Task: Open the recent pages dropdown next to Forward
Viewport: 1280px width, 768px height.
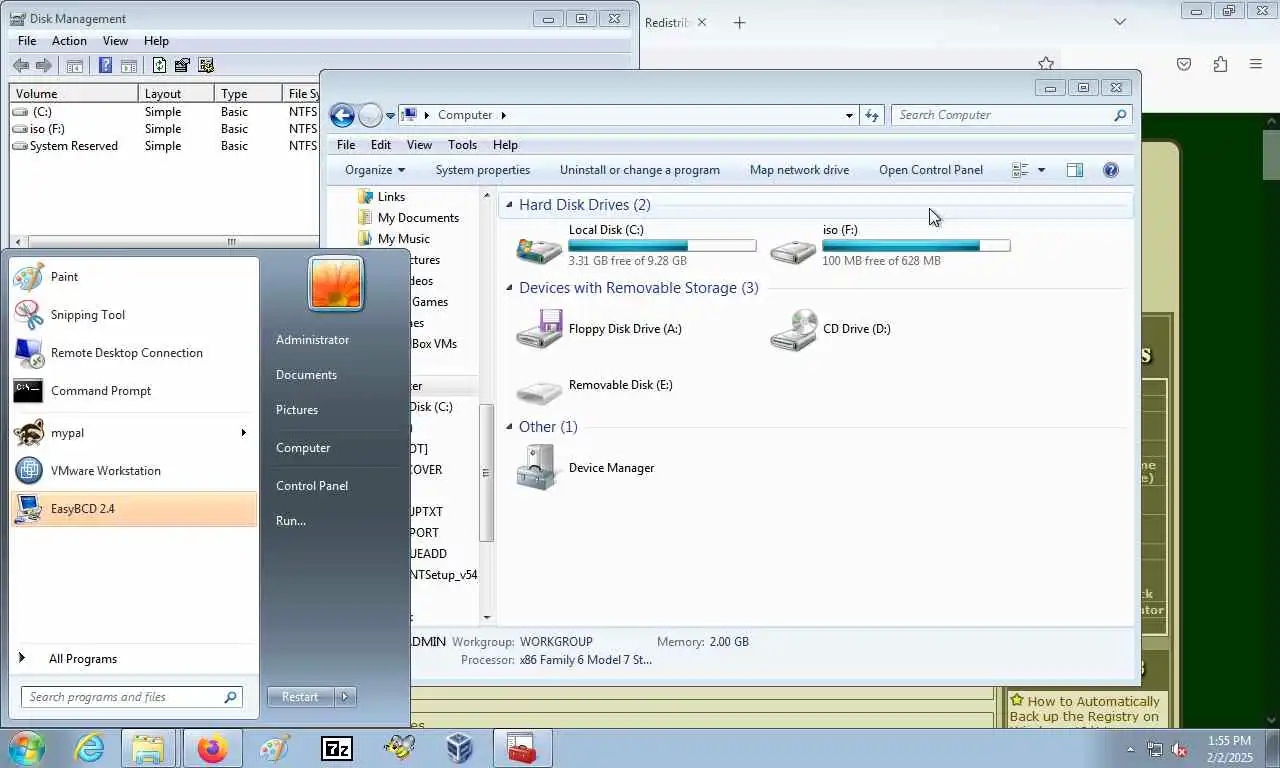Action: [390, 116]
